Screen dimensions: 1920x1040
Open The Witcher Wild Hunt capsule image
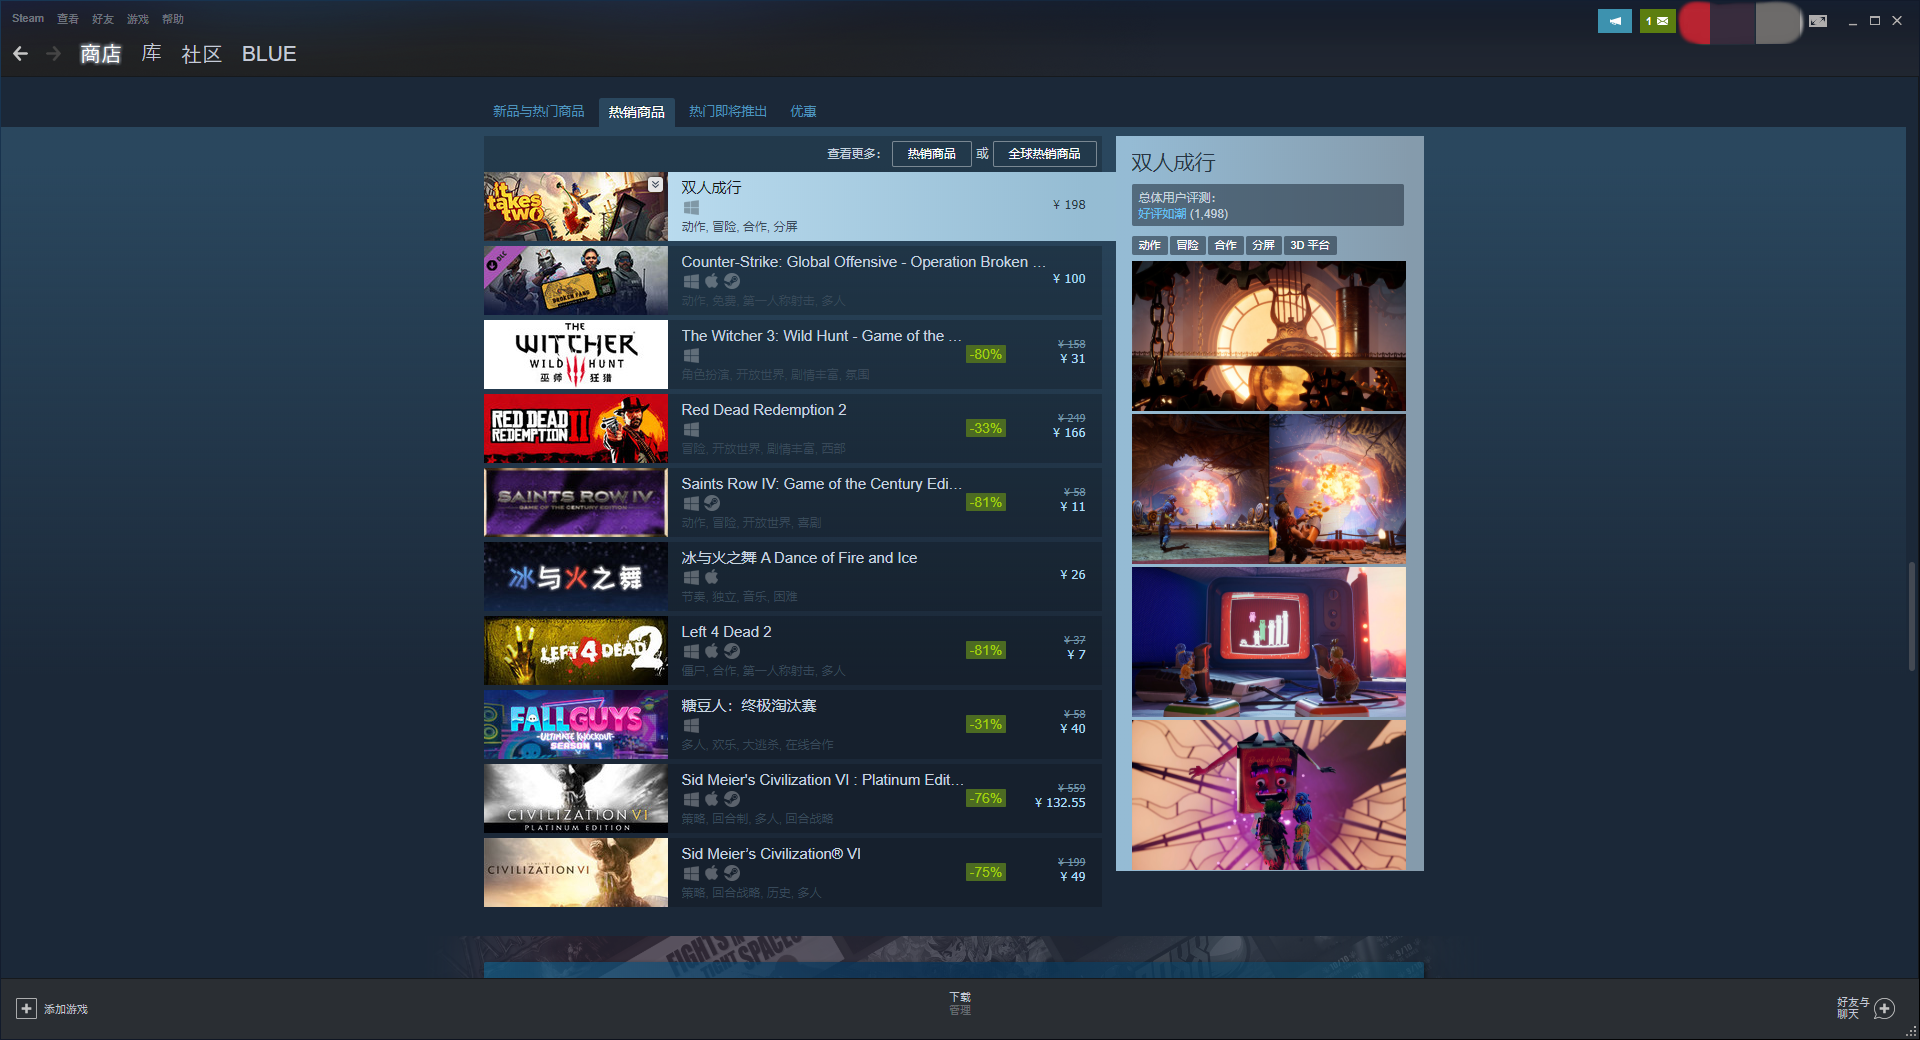(576, 355)
